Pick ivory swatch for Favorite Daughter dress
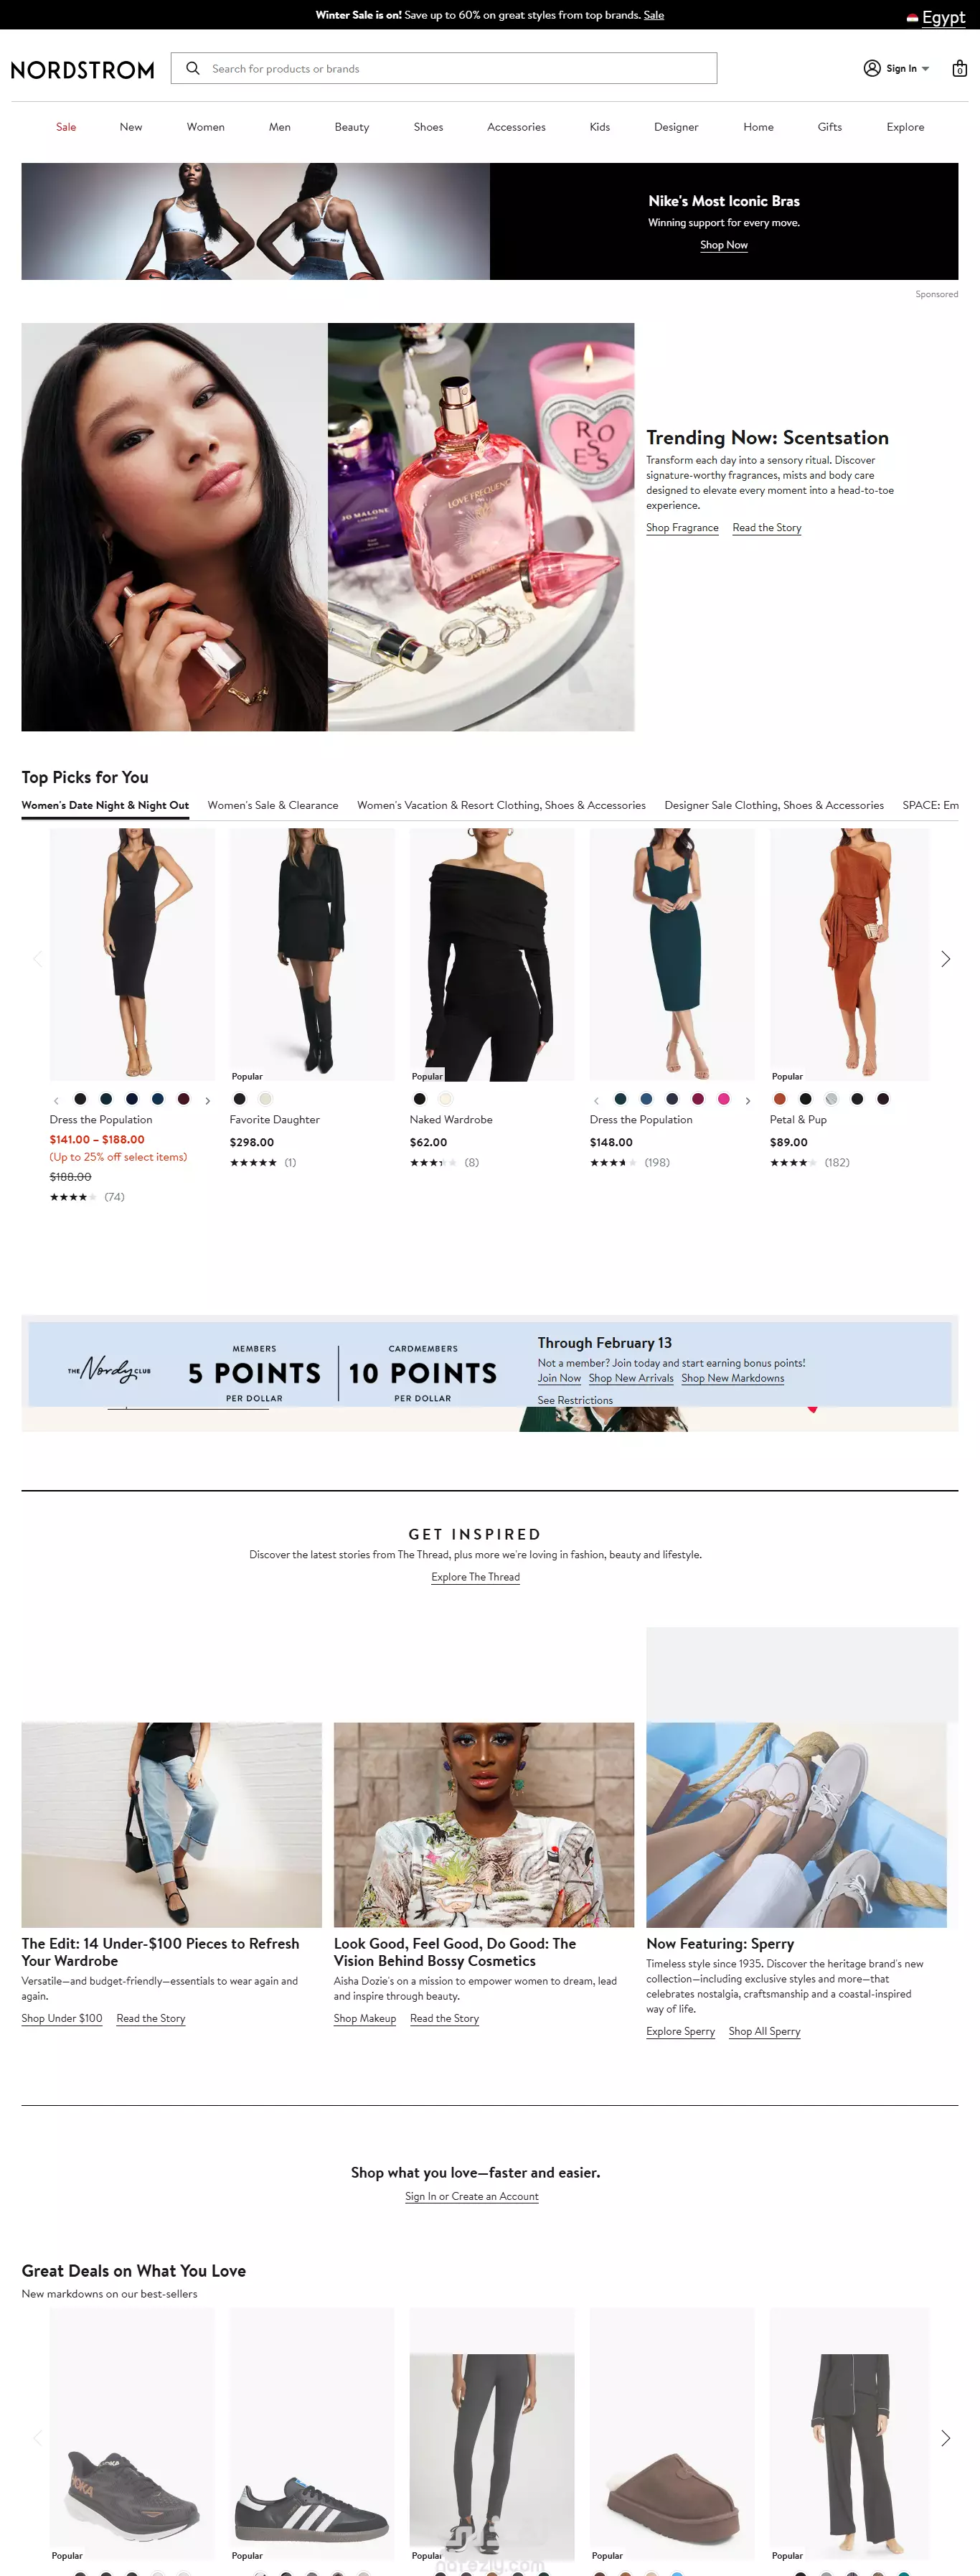Image resolution: width=980 pixels, height=2576 pixels. click(265, 1099)
